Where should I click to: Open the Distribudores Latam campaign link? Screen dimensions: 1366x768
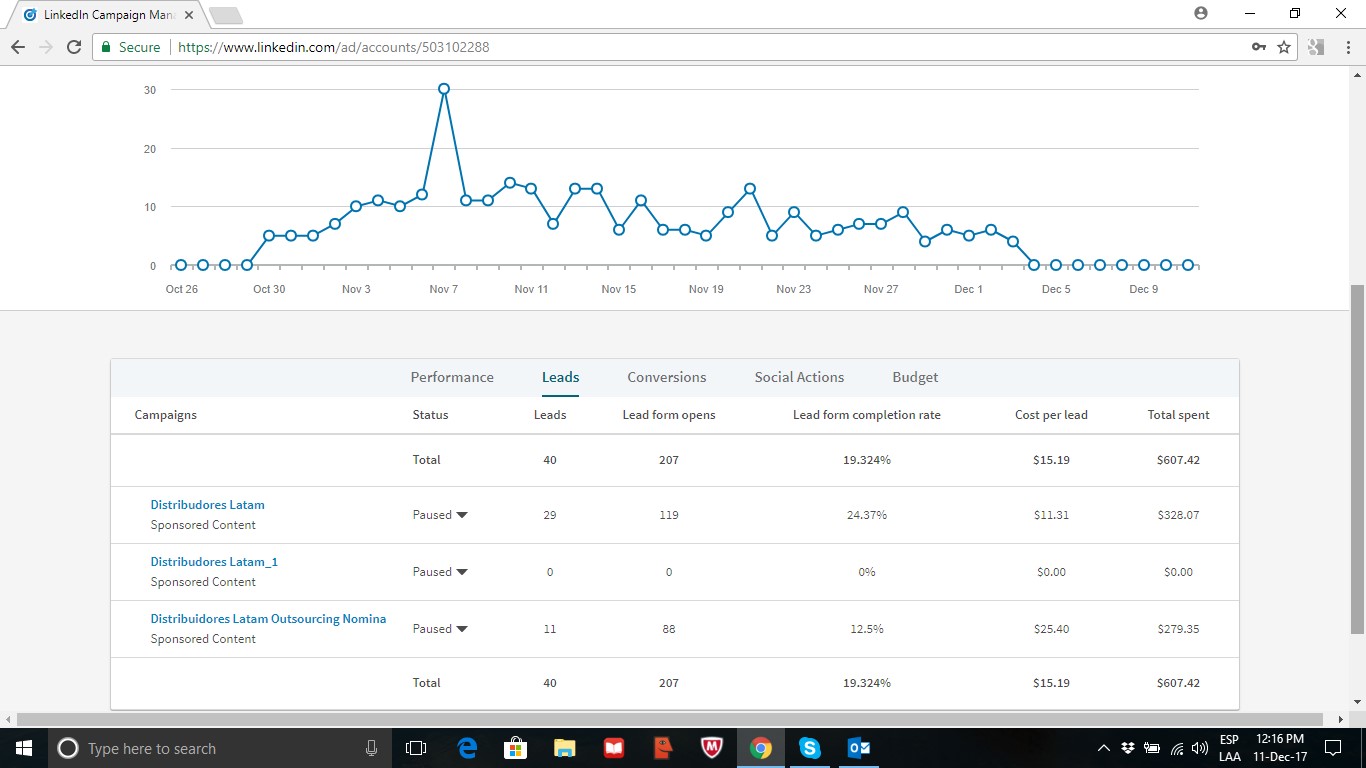pos(207,505)
